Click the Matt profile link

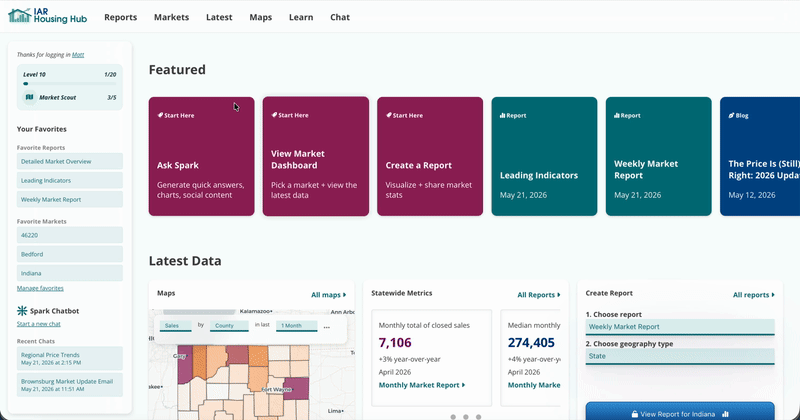(78, 55)
